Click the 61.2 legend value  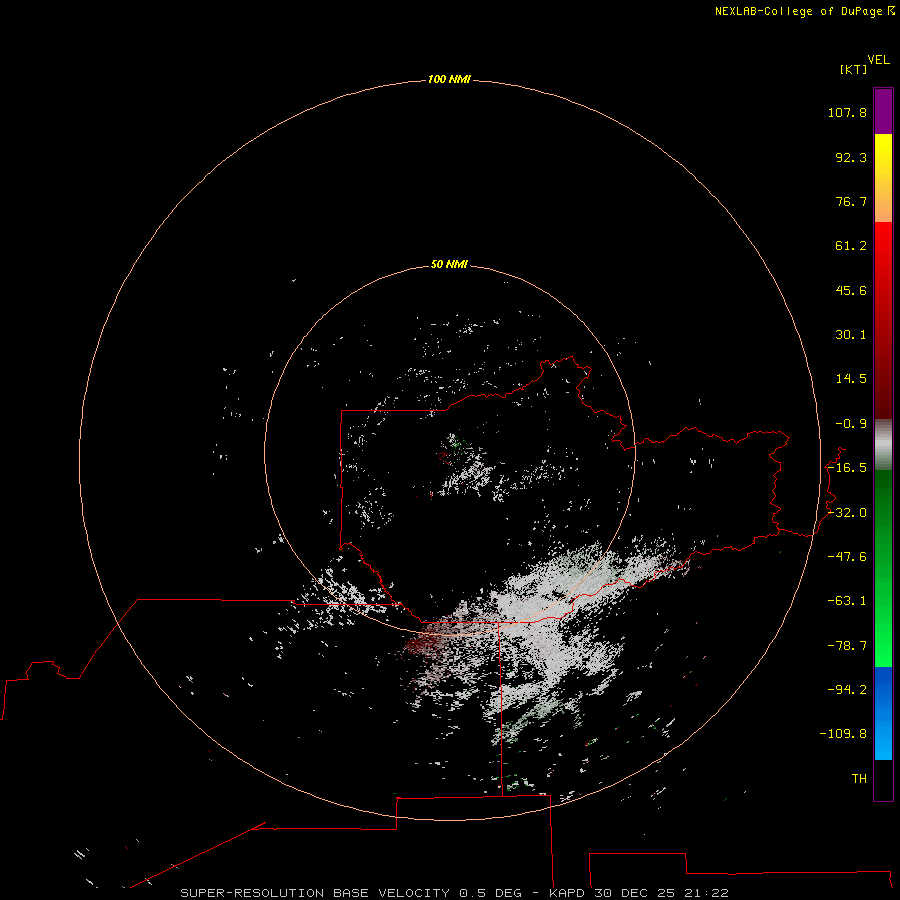[x=851, y=246]
